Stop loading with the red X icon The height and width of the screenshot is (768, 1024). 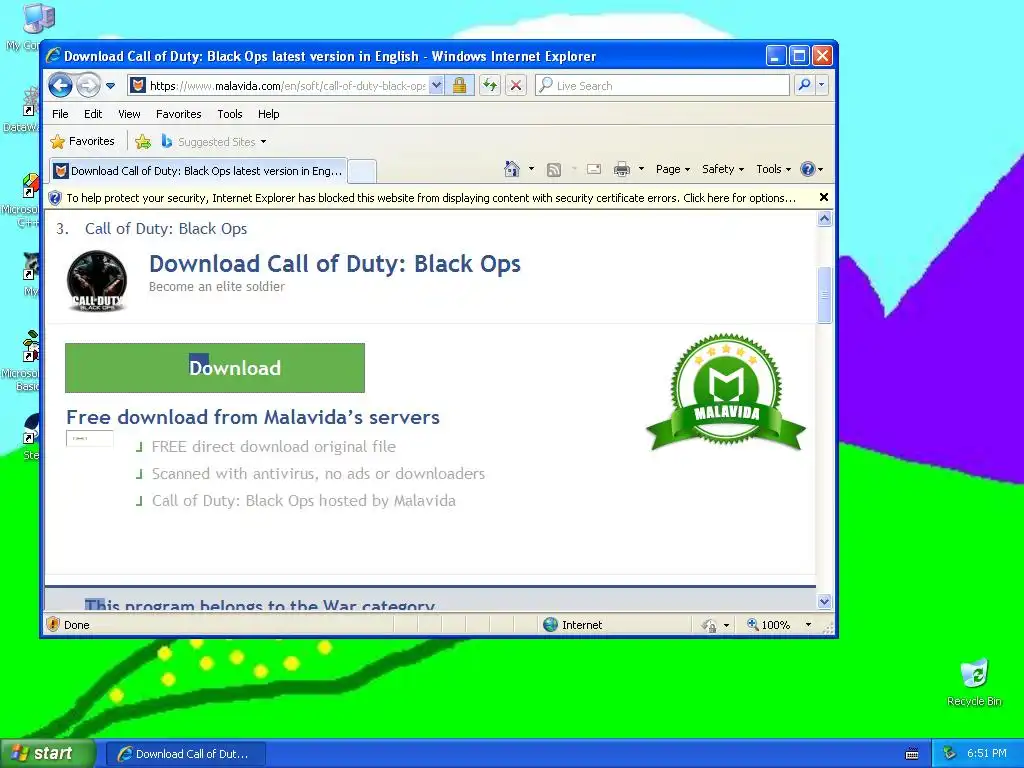point(516,86)
